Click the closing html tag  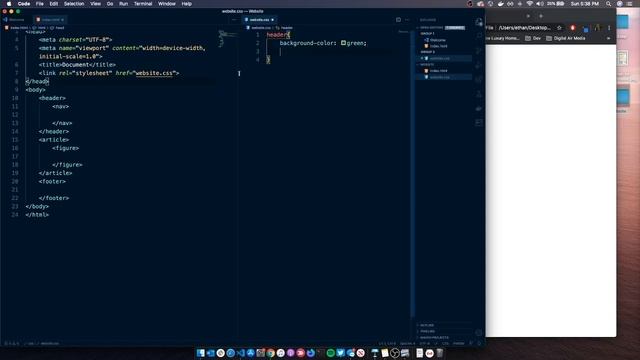click(x=37, y=215)
